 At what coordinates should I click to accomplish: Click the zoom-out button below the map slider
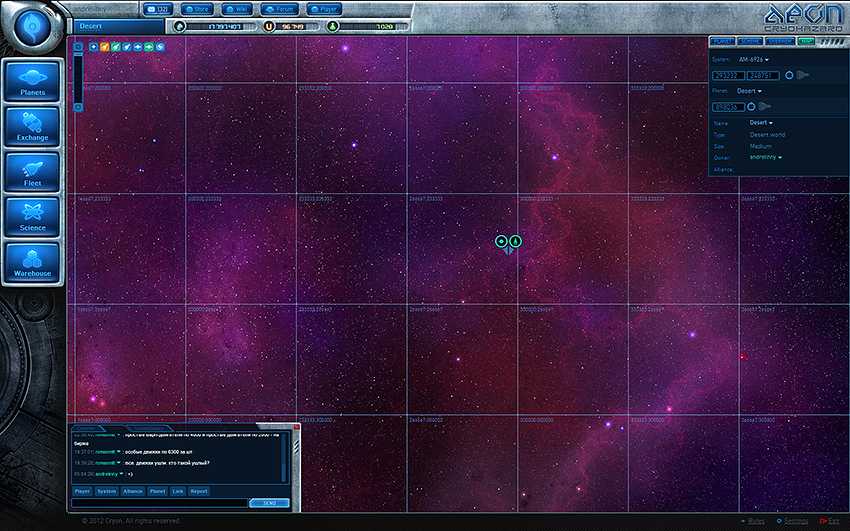pyautogui.click(x=78, y=107)
